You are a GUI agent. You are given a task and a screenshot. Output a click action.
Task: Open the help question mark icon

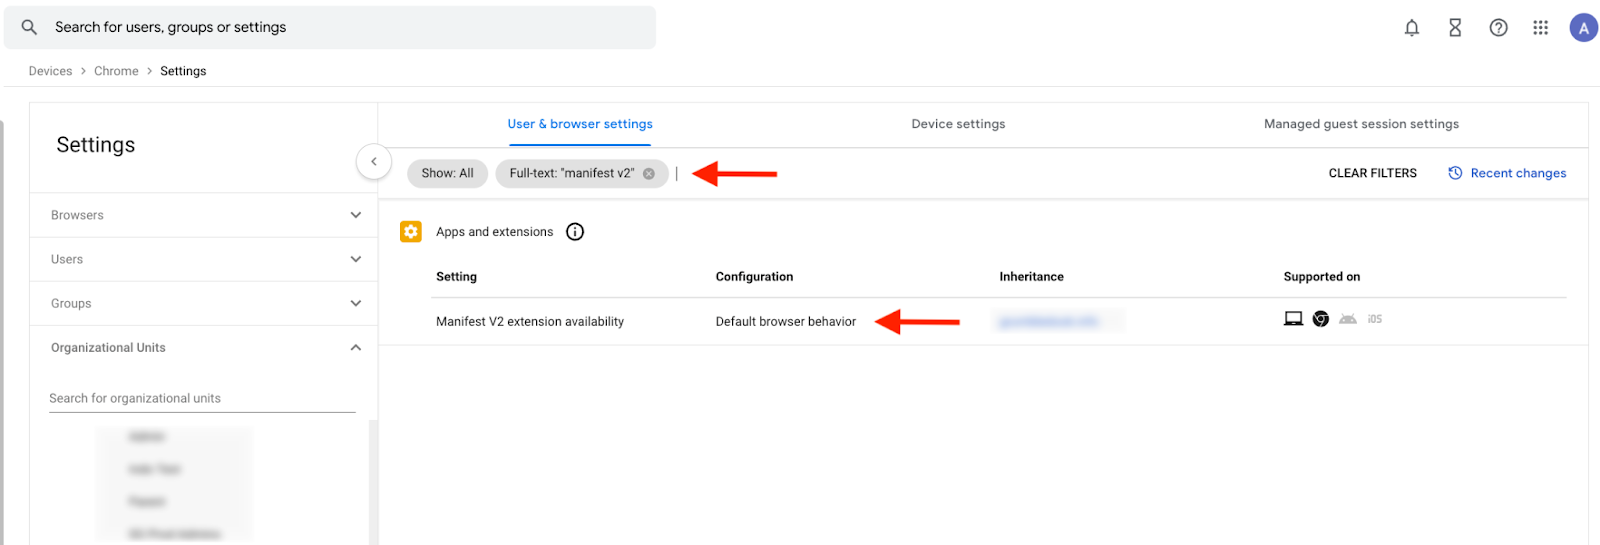pyautogui.click(x=1498, y=28)
